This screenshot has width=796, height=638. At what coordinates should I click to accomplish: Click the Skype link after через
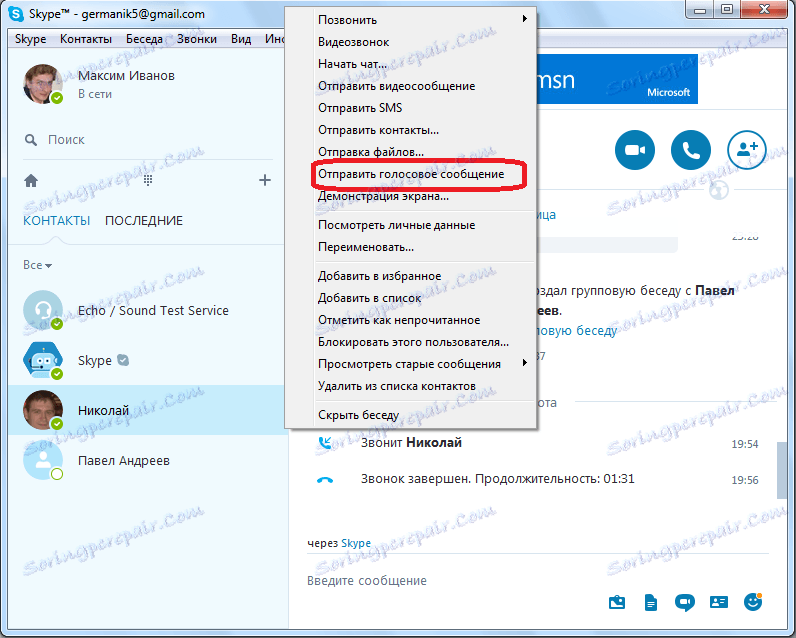356,543
